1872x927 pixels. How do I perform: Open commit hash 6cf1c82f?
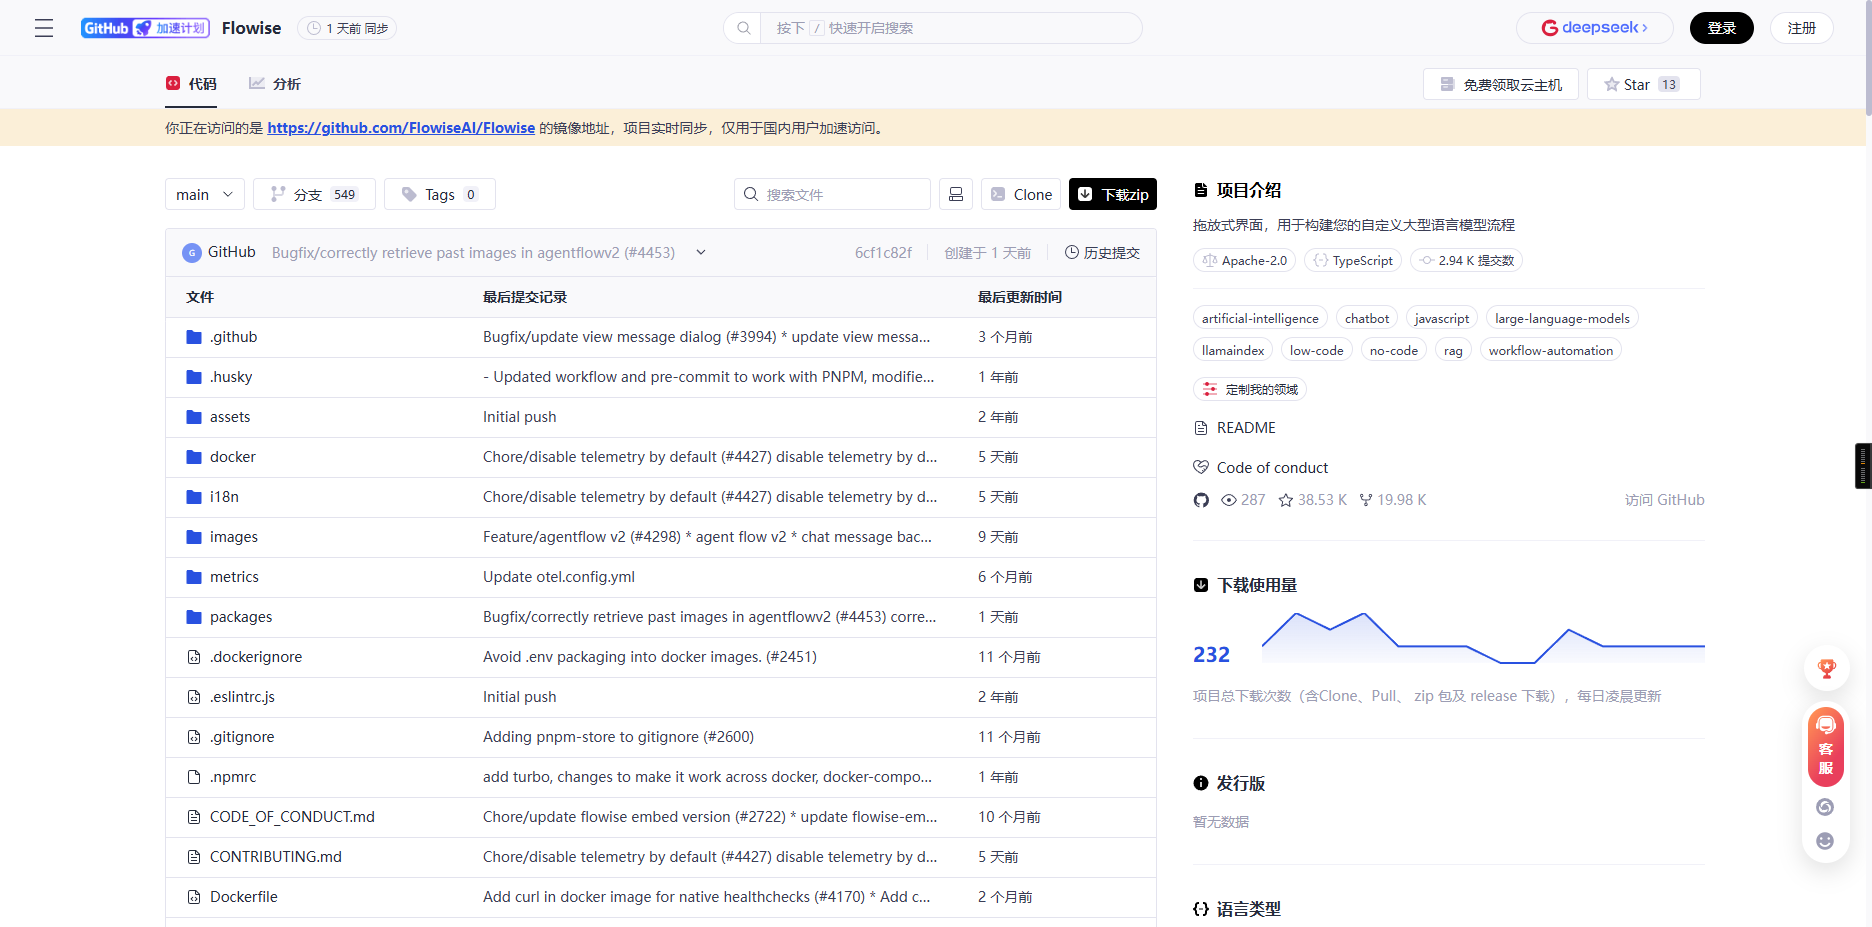click(883, 253)
